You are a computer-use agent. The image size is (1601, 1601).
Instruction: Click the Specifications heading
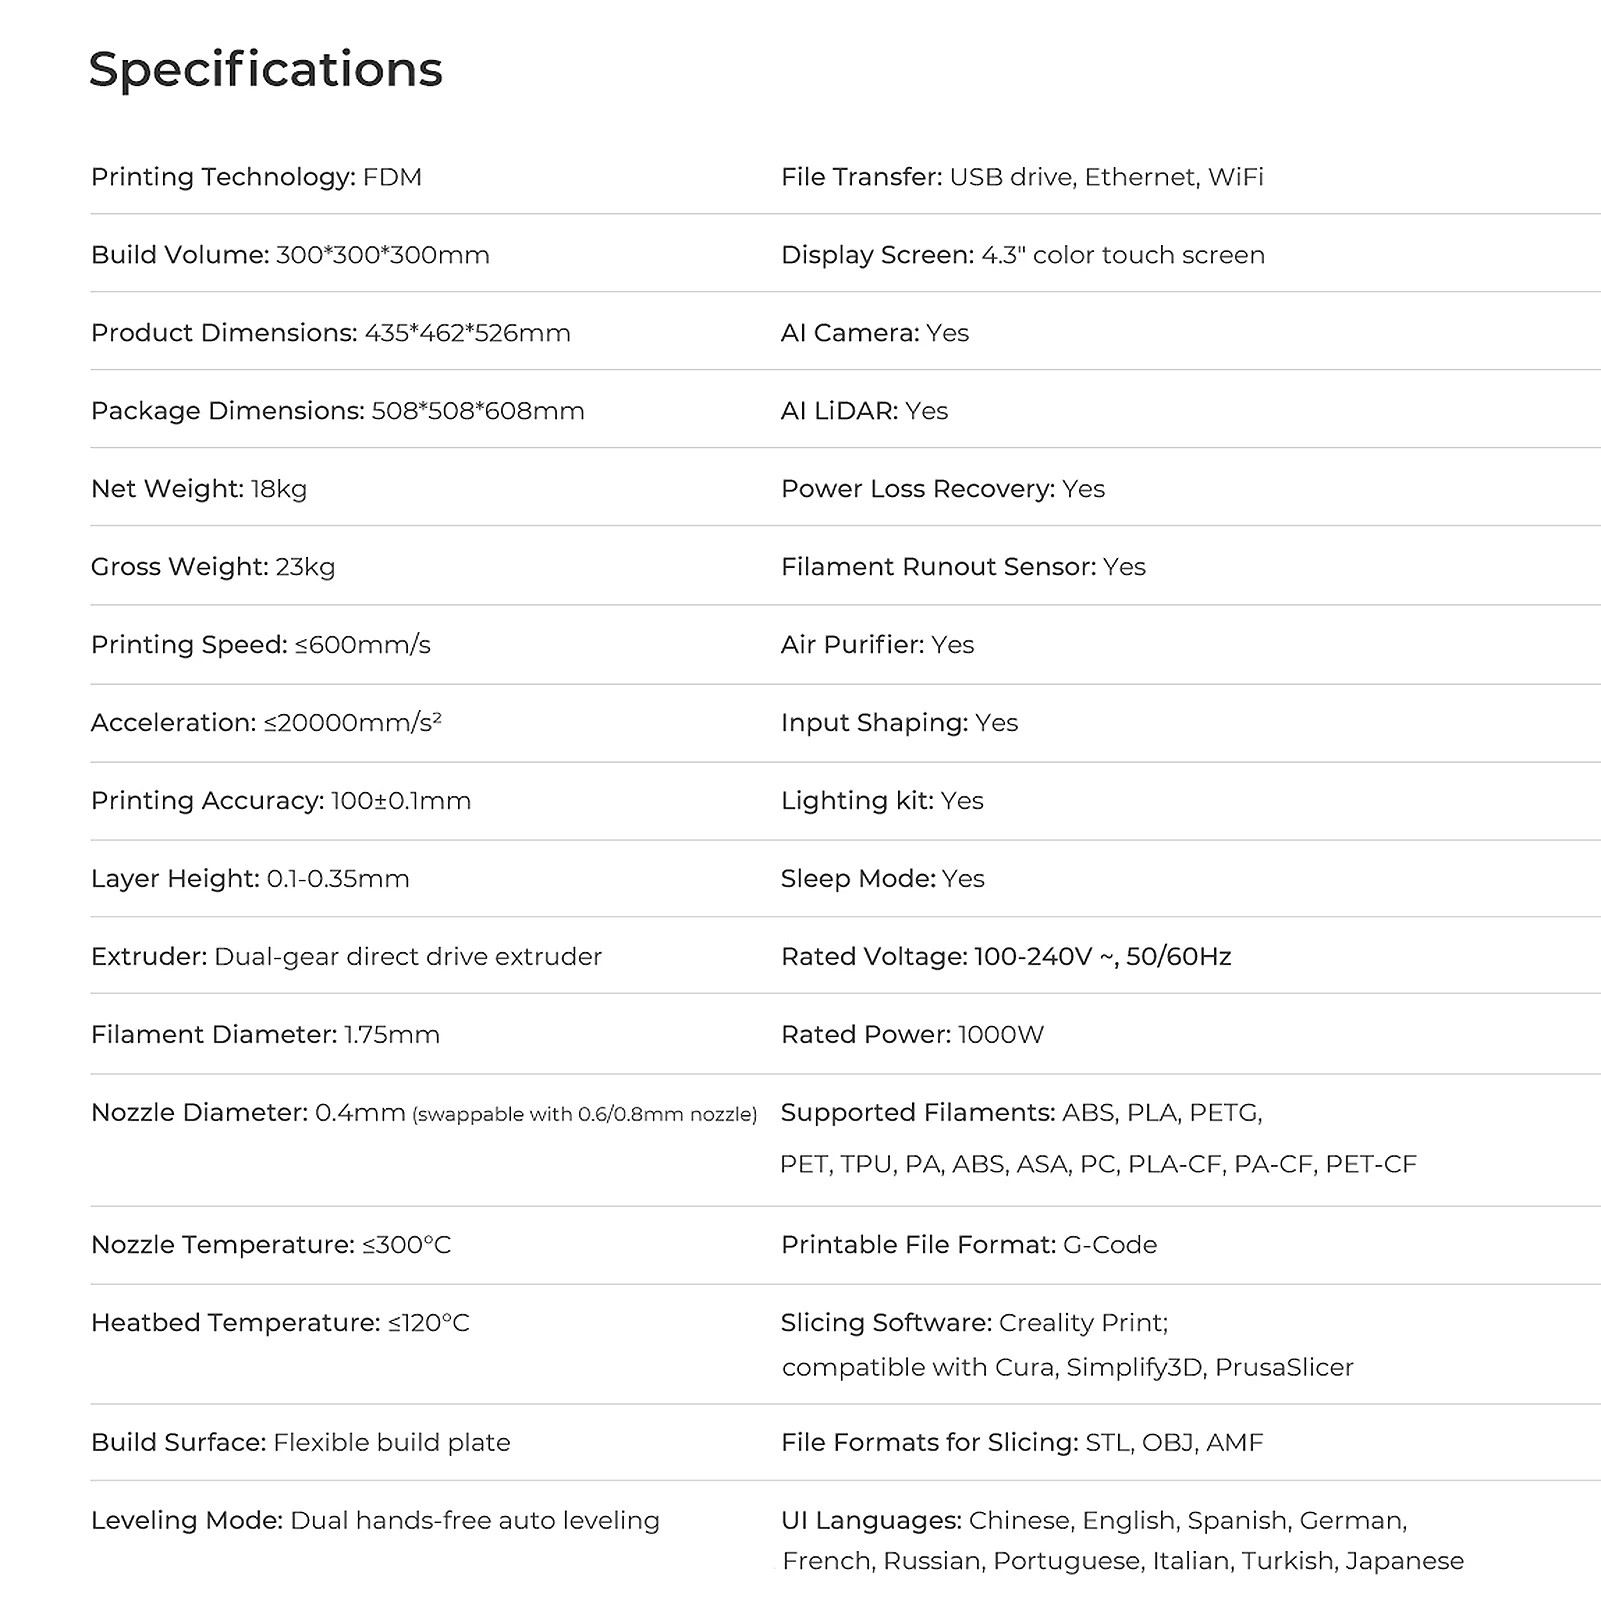point(265,70)
